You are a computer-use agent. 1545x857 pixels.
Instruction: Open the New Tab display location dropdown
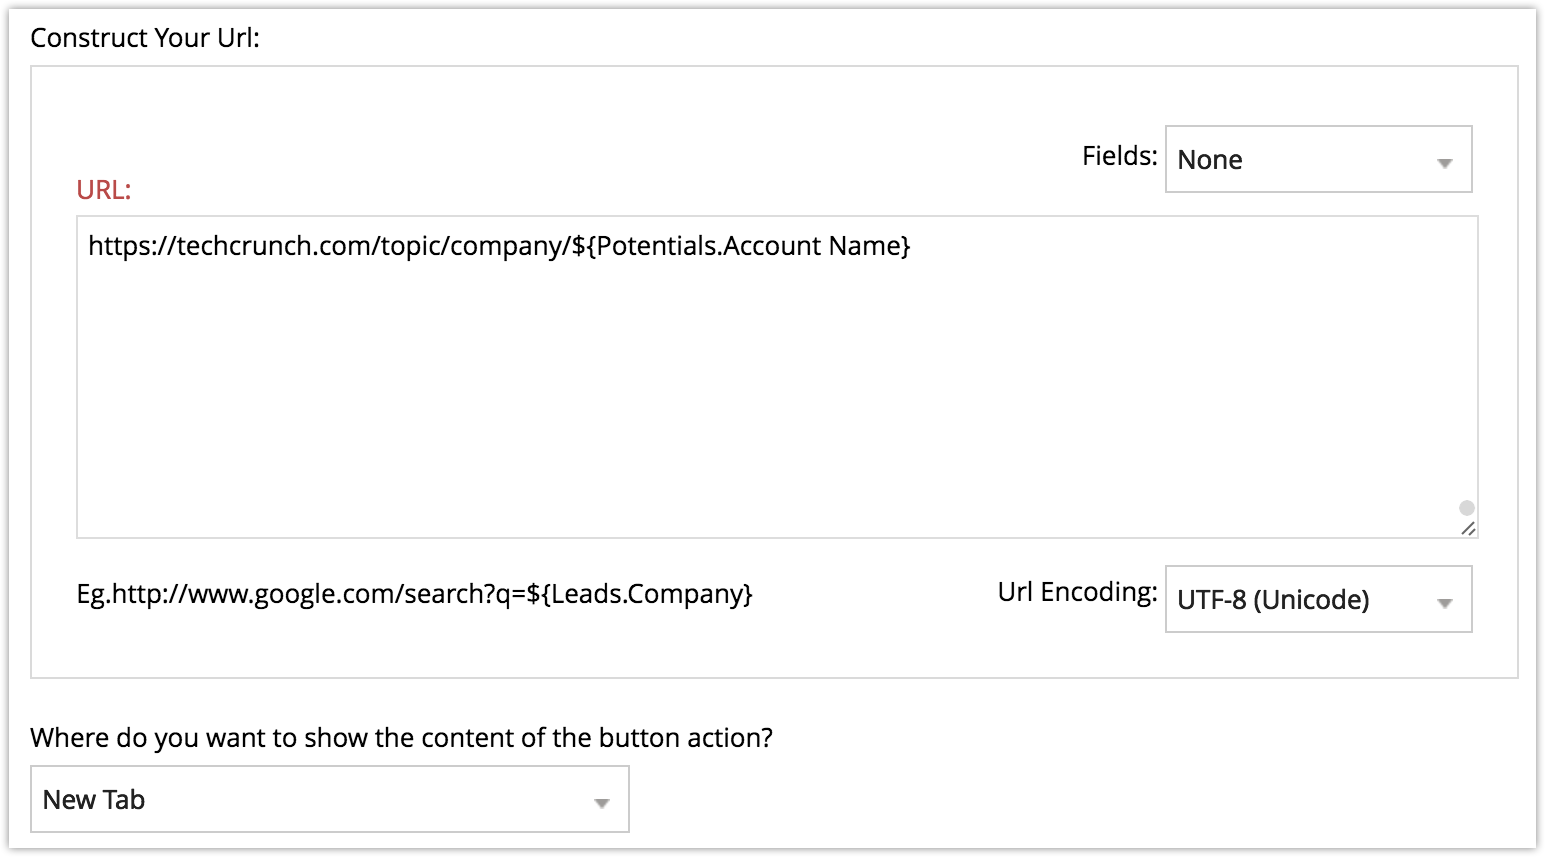click(x=329, y=799)
